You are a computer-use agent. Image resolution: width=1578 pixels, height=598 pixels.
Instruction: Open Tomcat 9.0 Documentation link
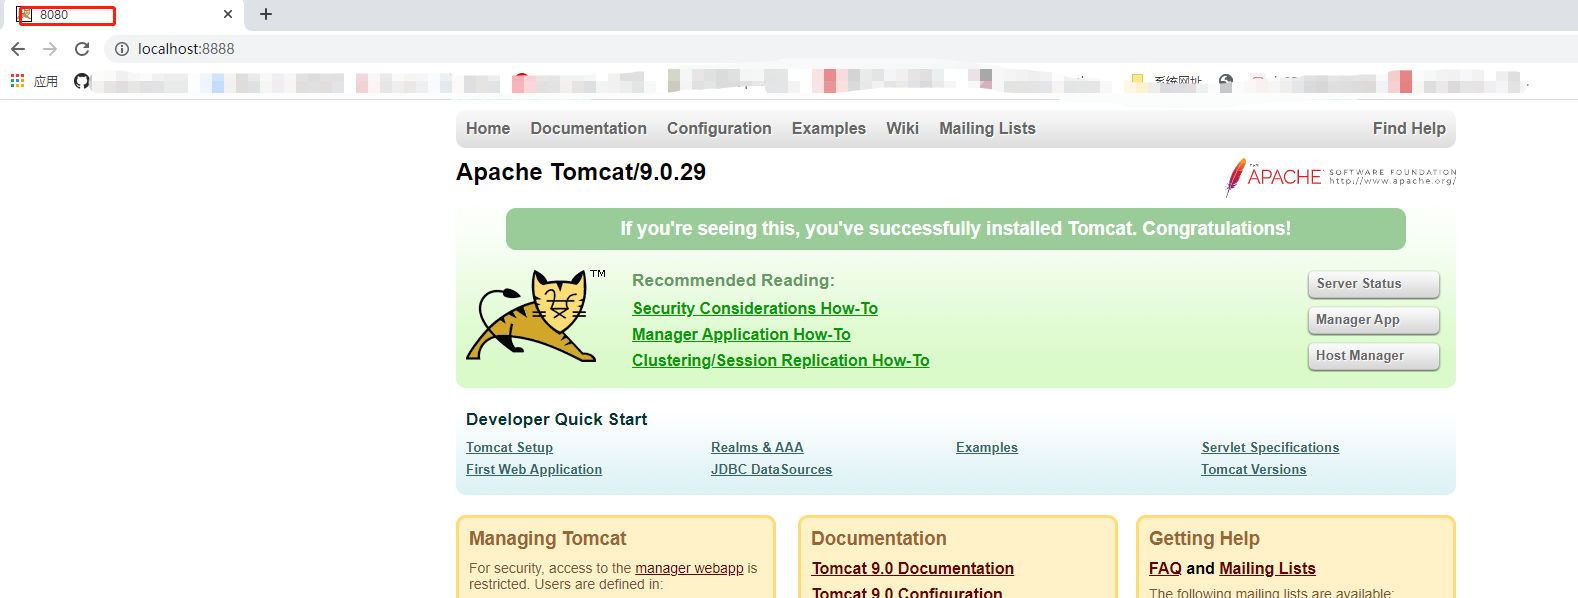point(913,568)
